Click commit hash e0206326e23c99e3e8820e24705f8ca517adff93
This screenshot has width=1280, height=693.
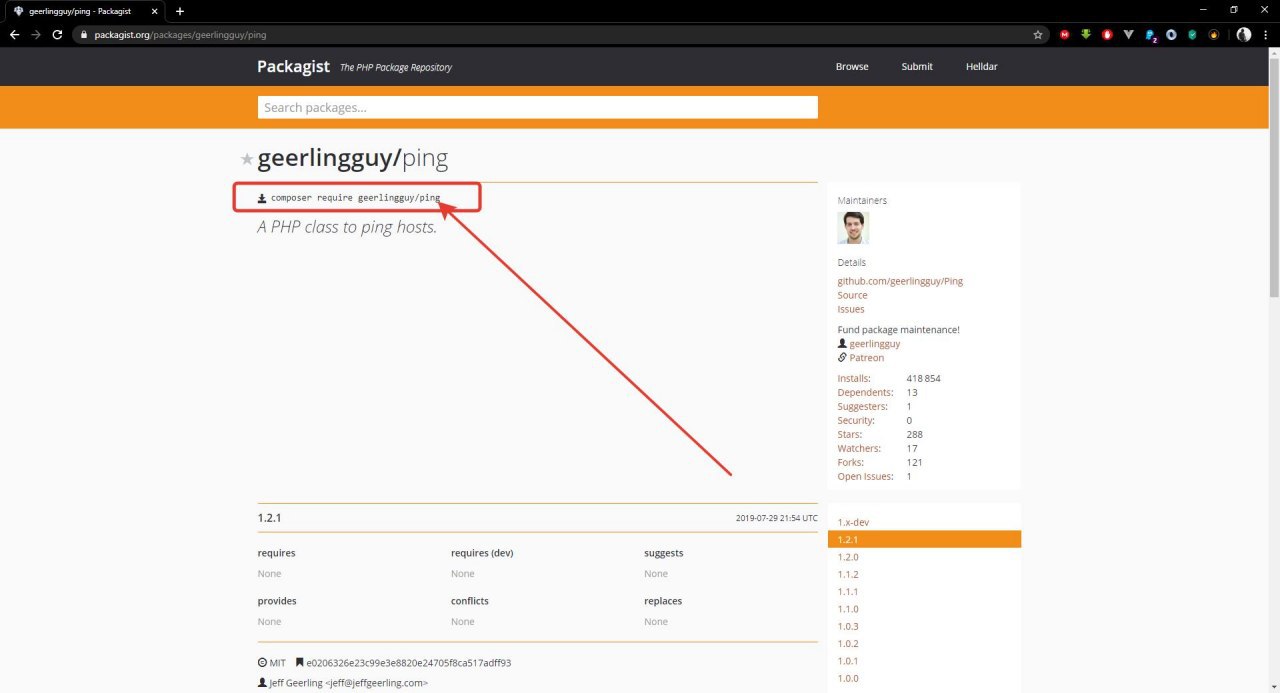(x=408, y=663)
